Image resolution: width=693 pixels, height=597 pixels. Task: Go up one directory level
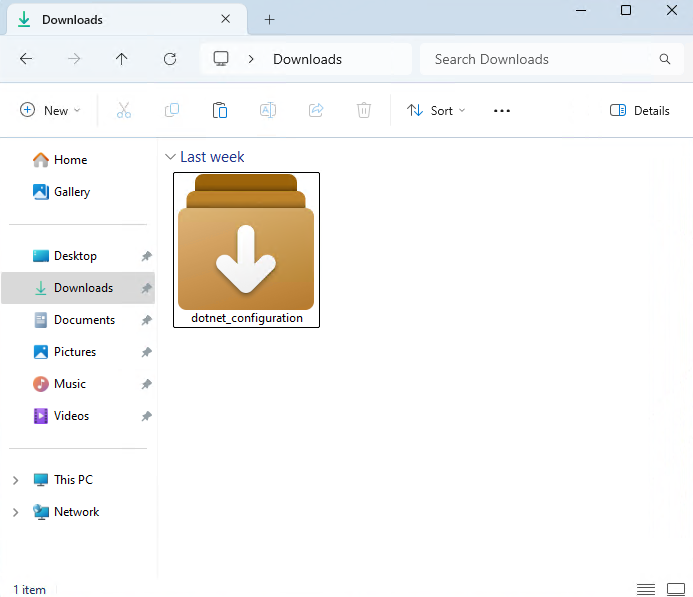(x=122, y=59)
